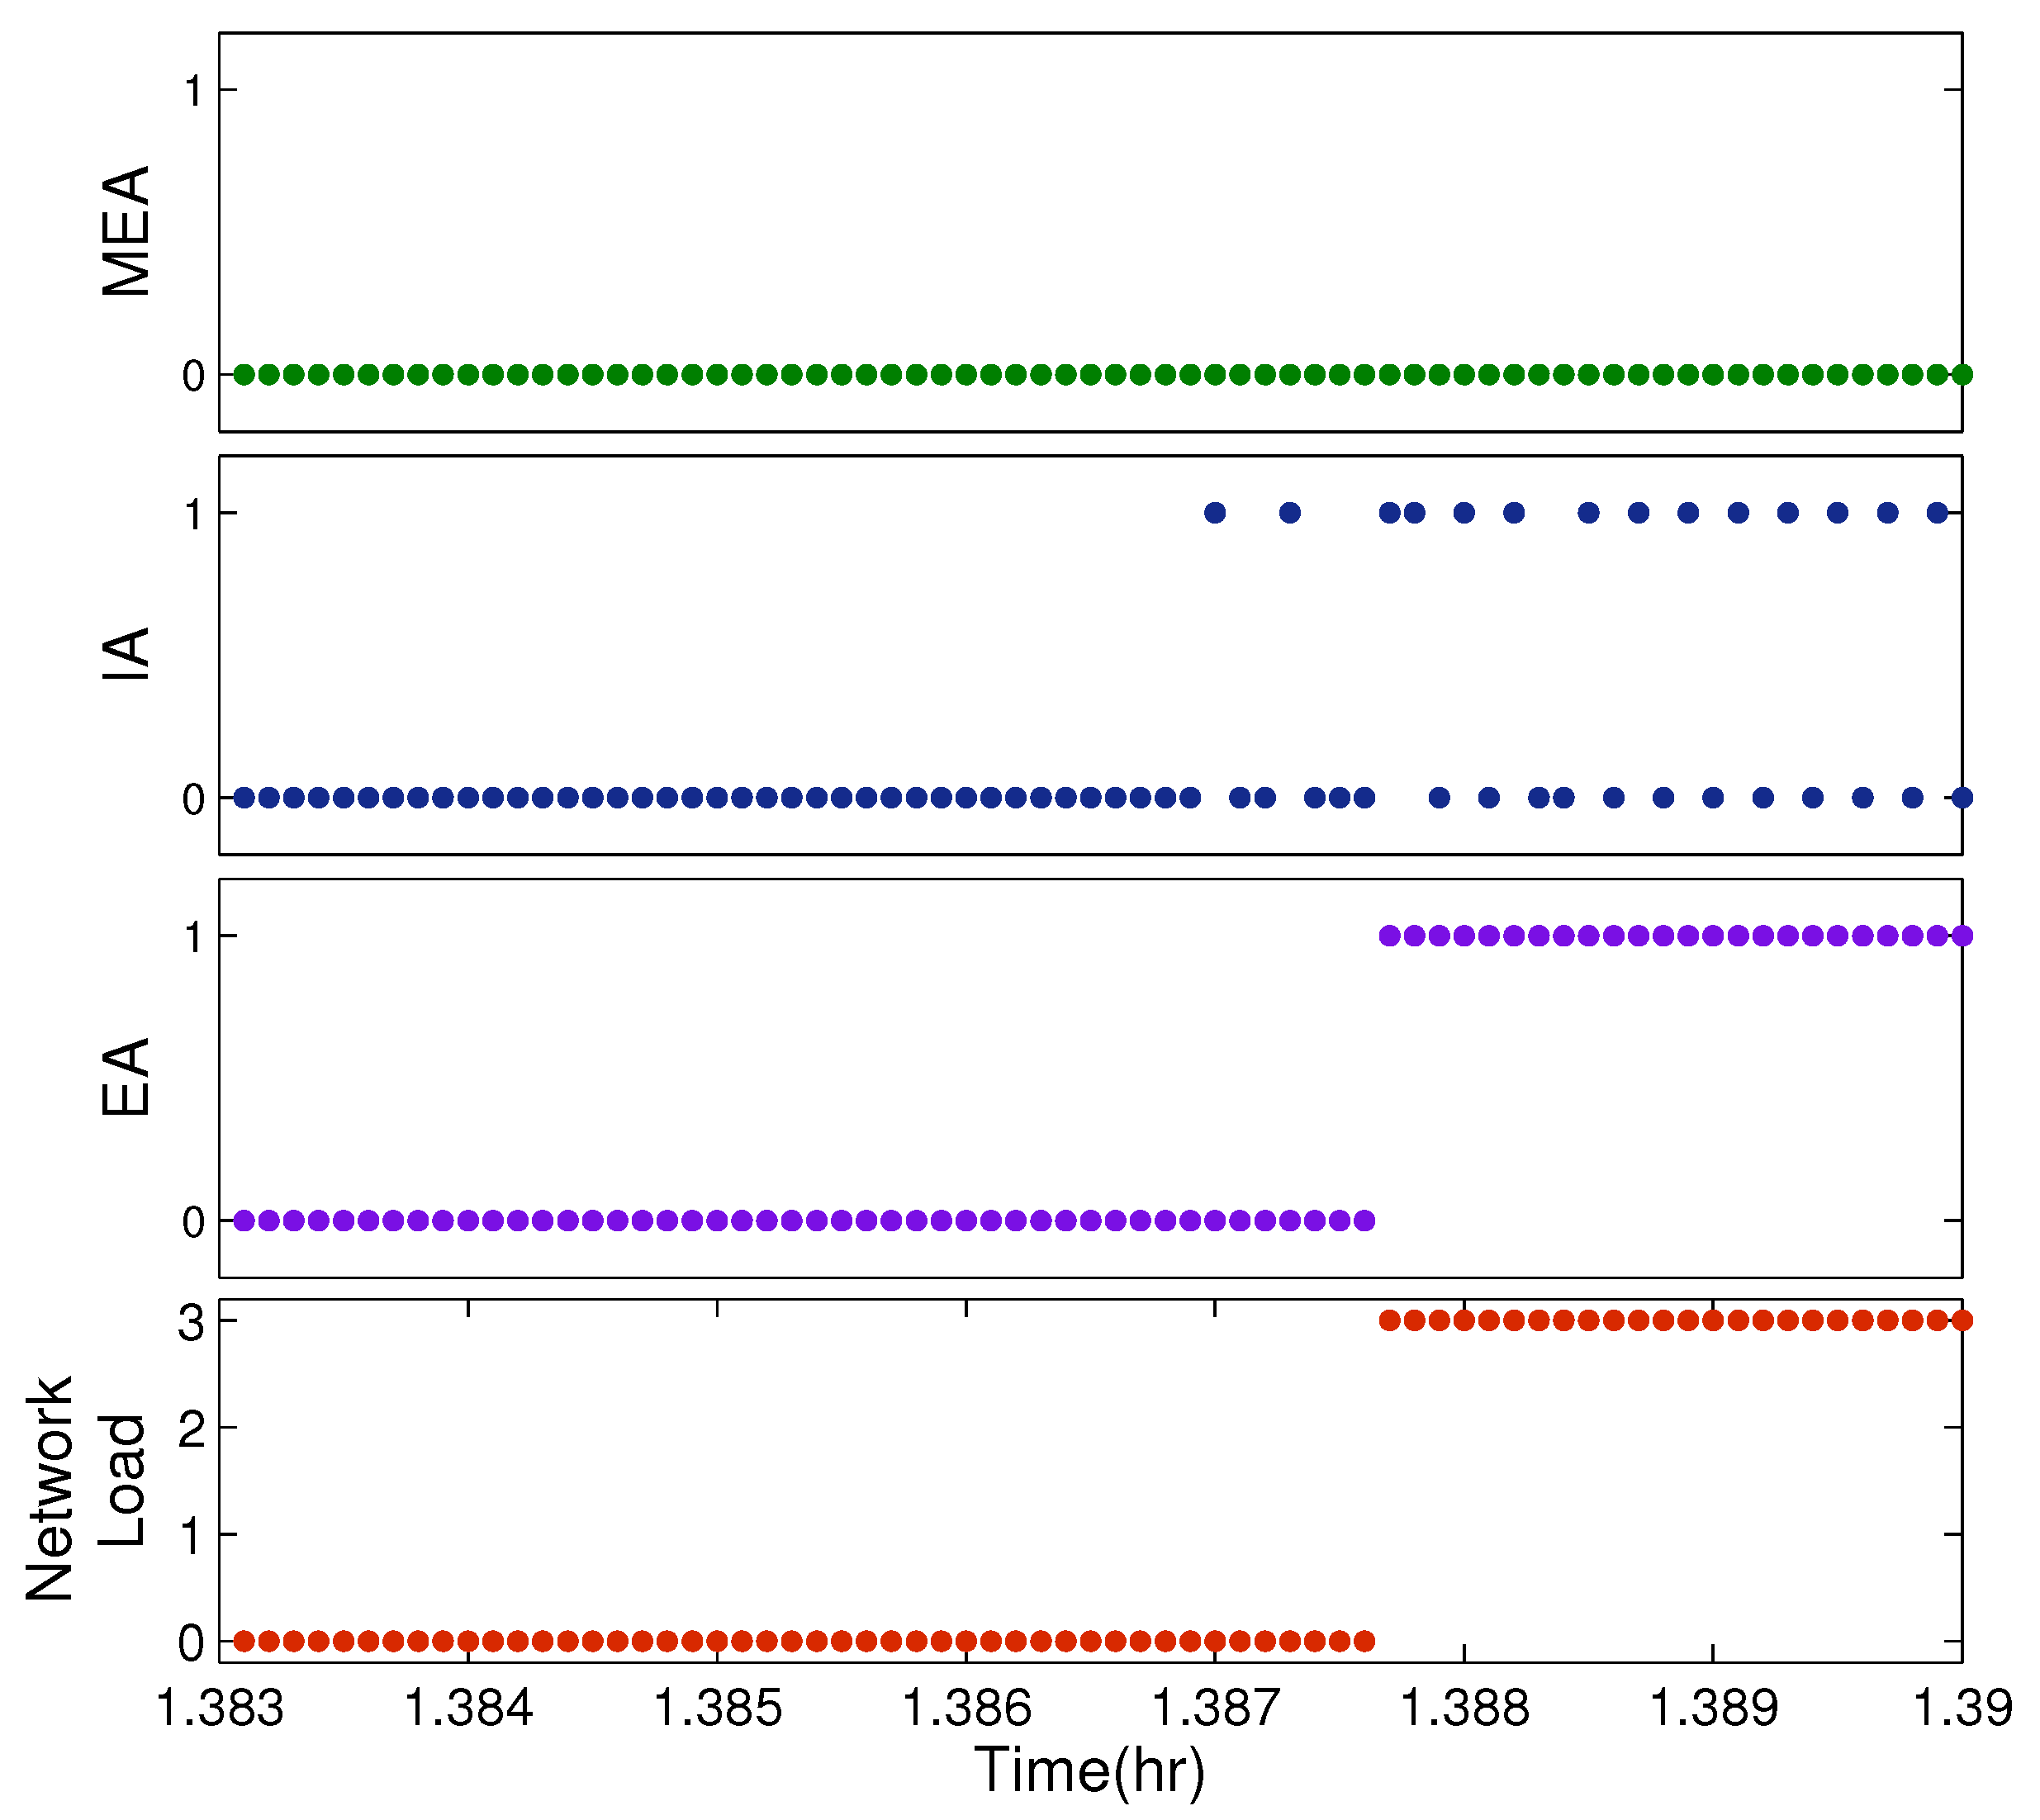The width and height of the screenshot is (2040, 1820).
Task: Click the first purple EA point at value 1
Action: pos(1389,936)
